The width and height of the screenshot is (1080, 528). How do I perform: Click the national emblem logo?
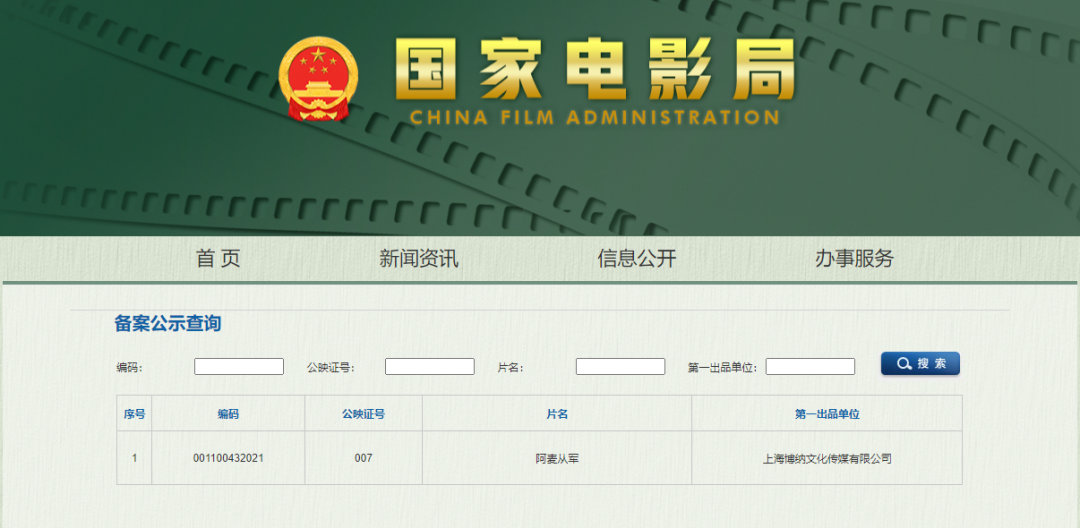(318, 80)
